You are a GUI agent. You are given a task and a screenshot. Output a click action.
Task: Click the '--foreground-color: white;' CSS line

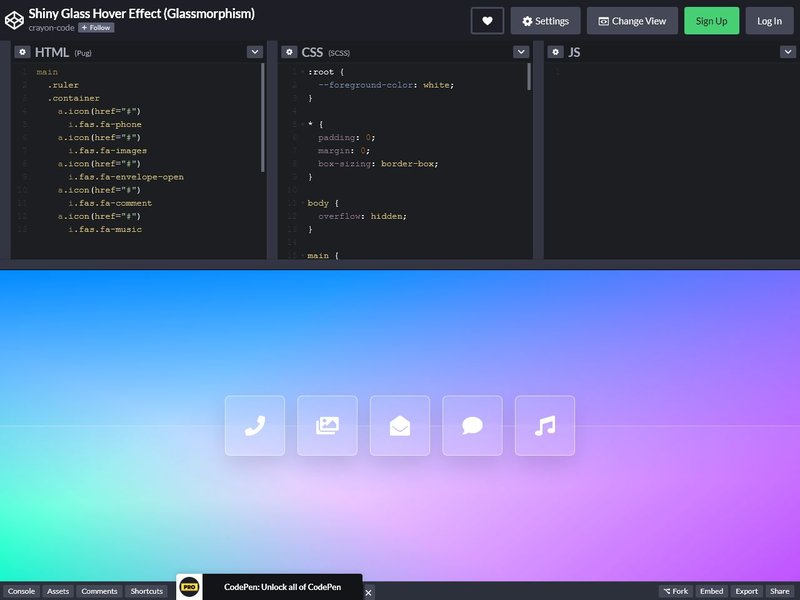(386, 85)
